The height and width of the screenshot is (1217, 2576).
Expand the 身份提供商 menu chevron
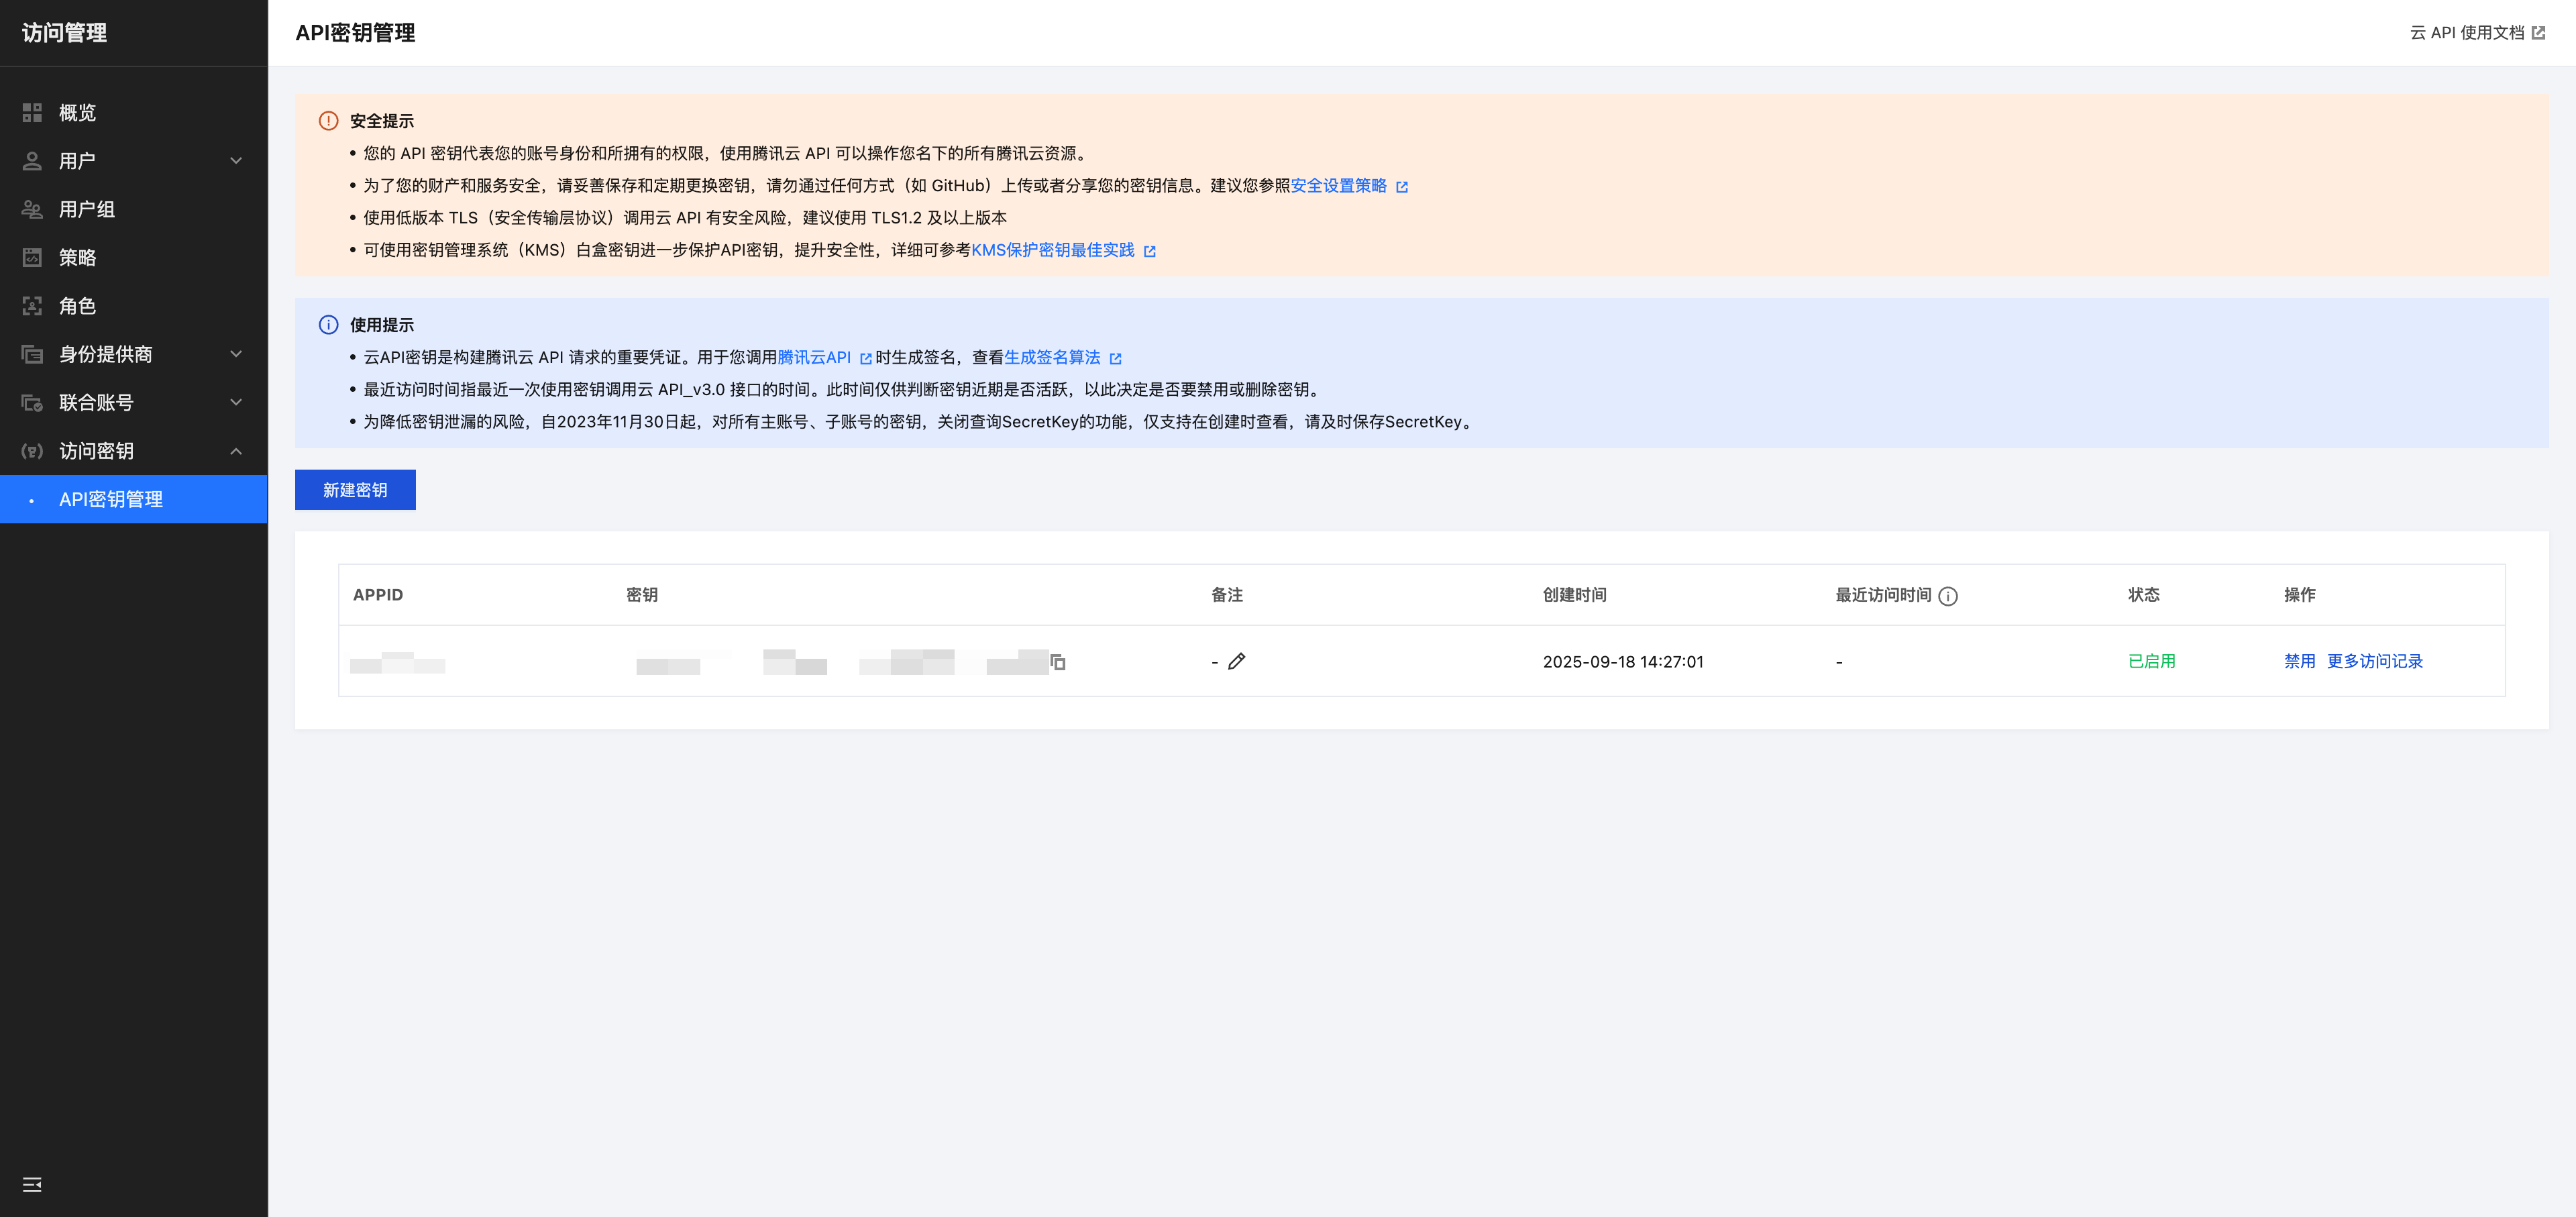tap(236, 354)
